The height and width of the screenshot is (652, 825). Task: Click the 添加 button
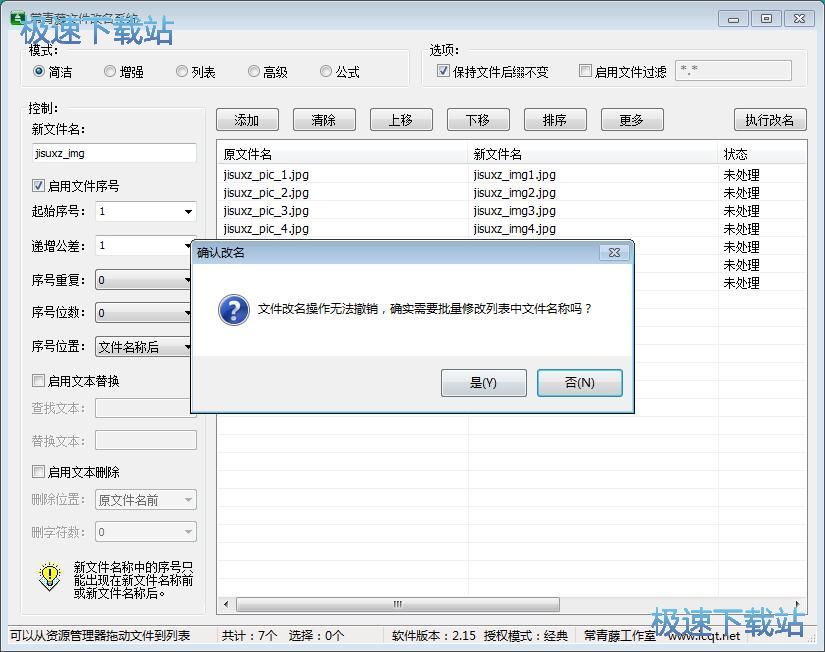(x=247, y=120)
